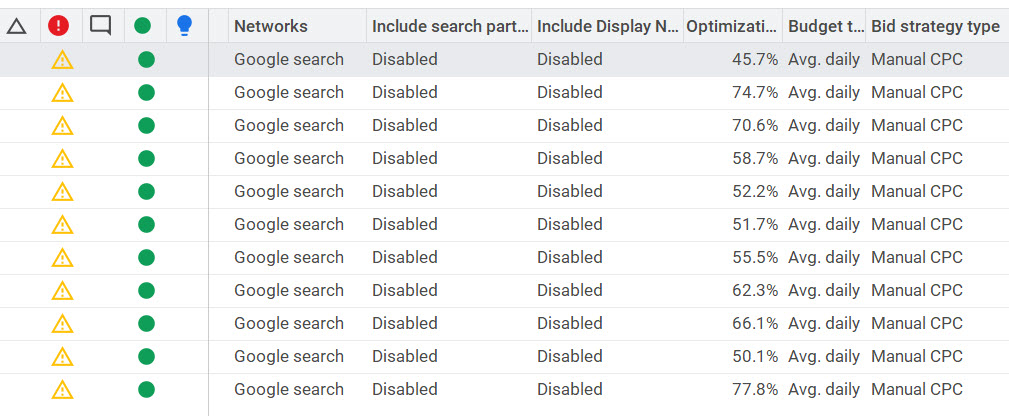This screenshot has width=1009, height=416.
Task: Click the warning icon in the 62.3% row
Action: (x=62, y=291)
